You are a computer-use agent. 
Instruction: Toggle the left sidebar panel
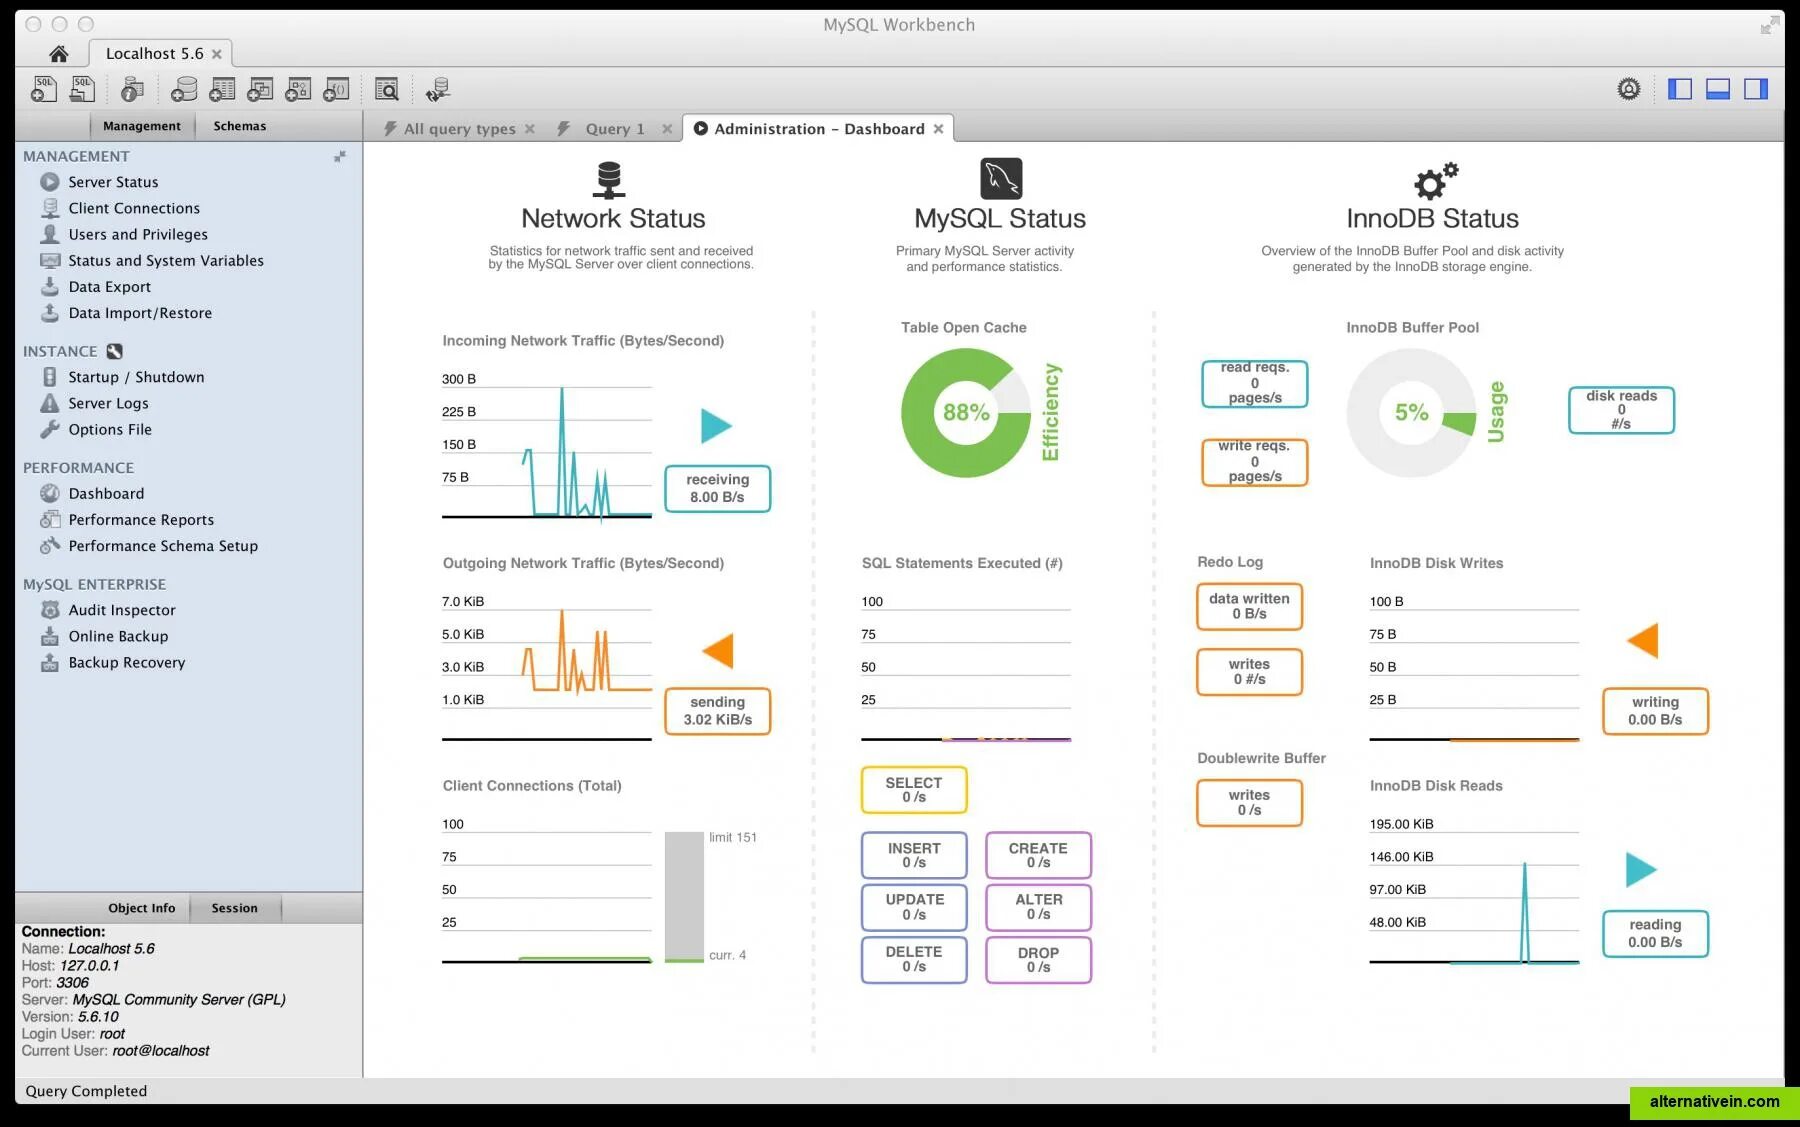(1680, 89)
